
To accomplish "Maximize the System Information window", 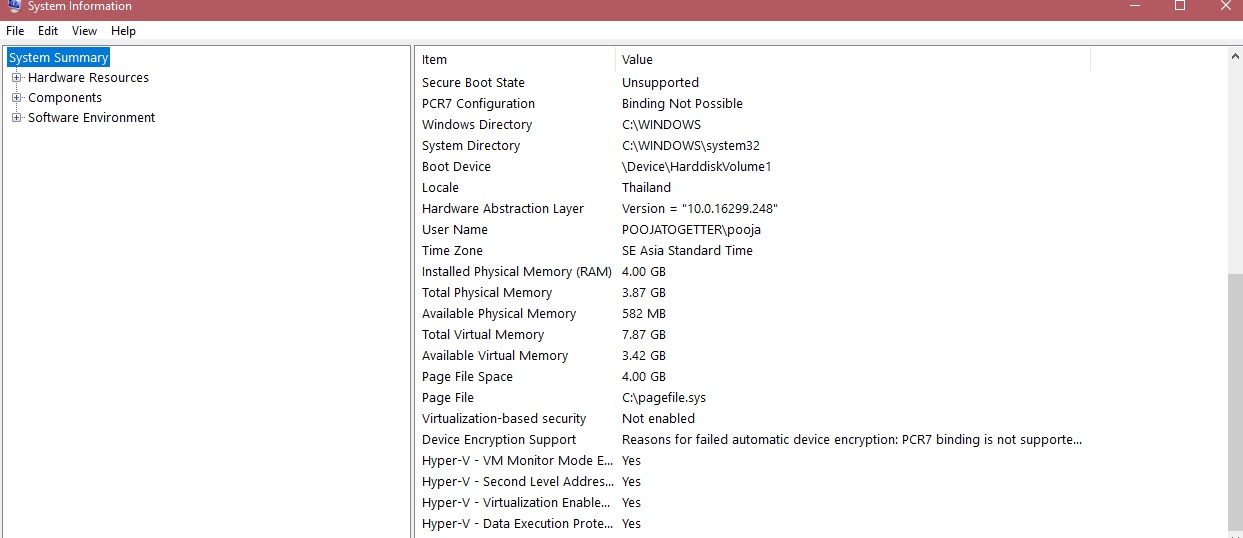I will pos(1180,6).
